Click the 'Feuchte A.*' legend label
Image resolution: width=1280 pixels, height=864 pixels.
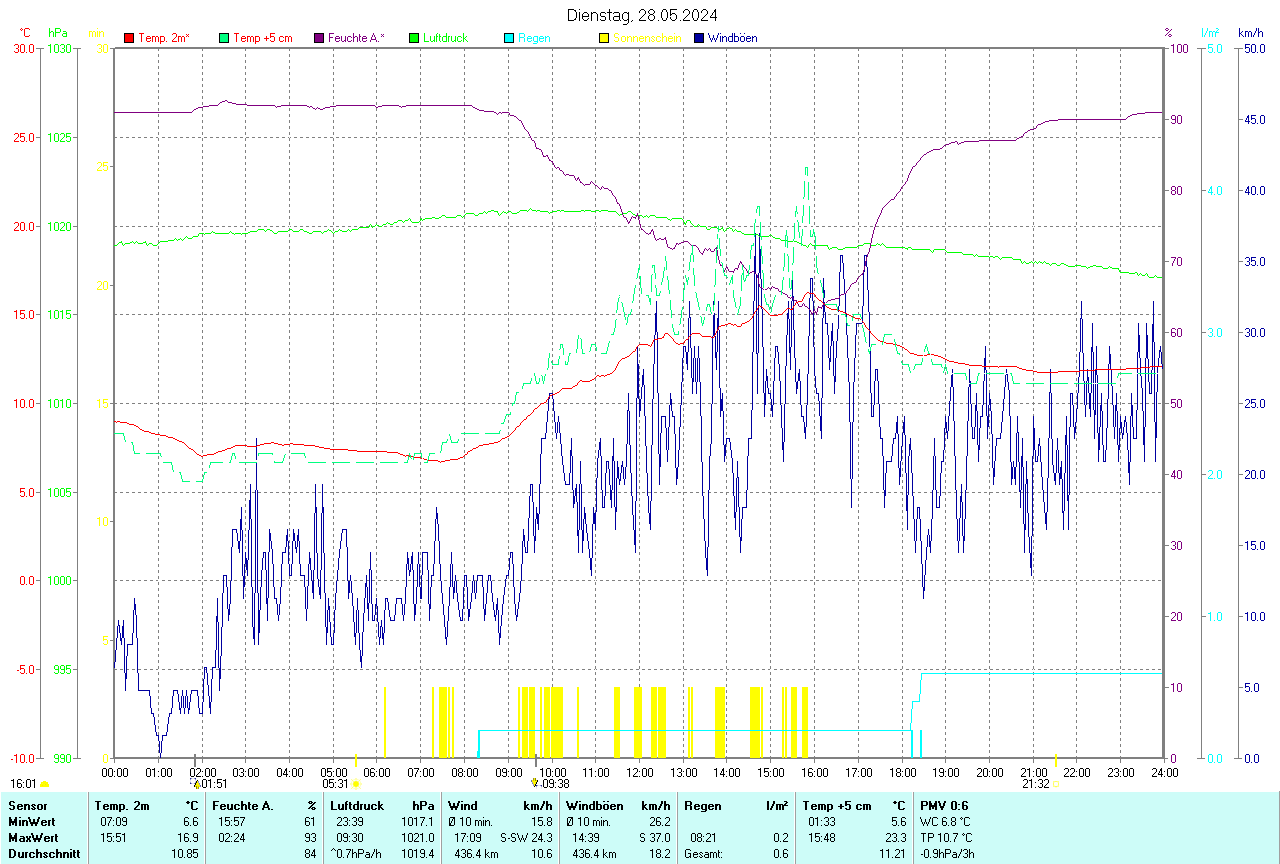tap(356, 38)
